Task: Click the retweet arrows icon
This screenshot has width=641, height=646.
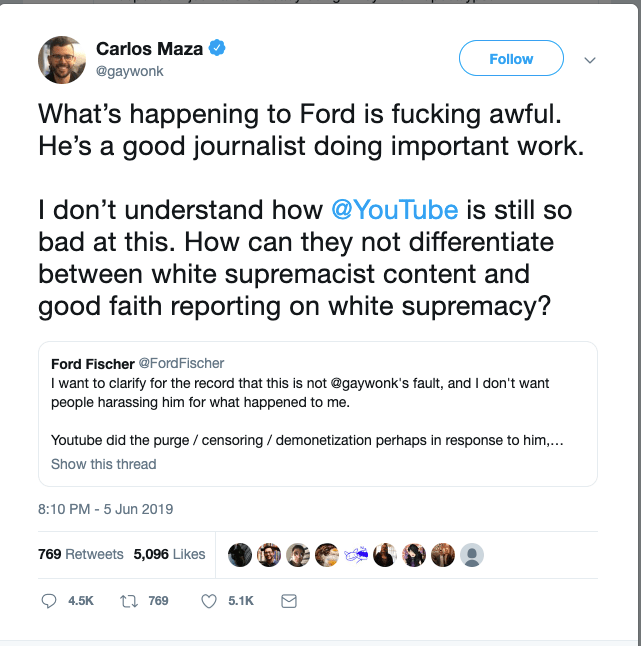Action: 128,601
